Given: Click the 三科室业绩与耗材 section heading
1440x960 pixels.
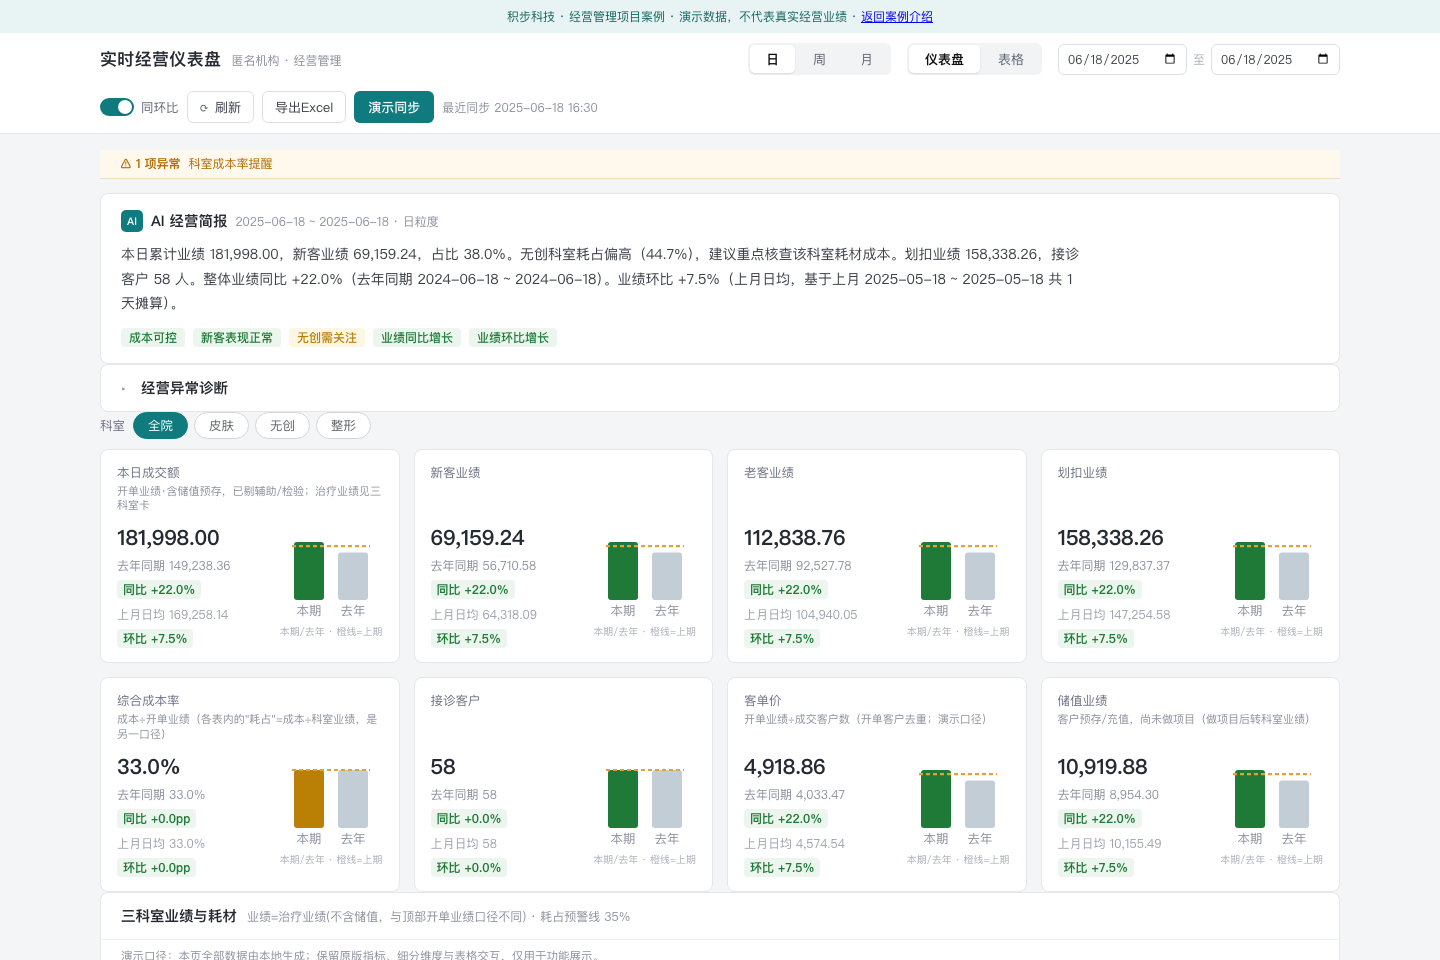Looking at the screenshot, I should 179,916.
